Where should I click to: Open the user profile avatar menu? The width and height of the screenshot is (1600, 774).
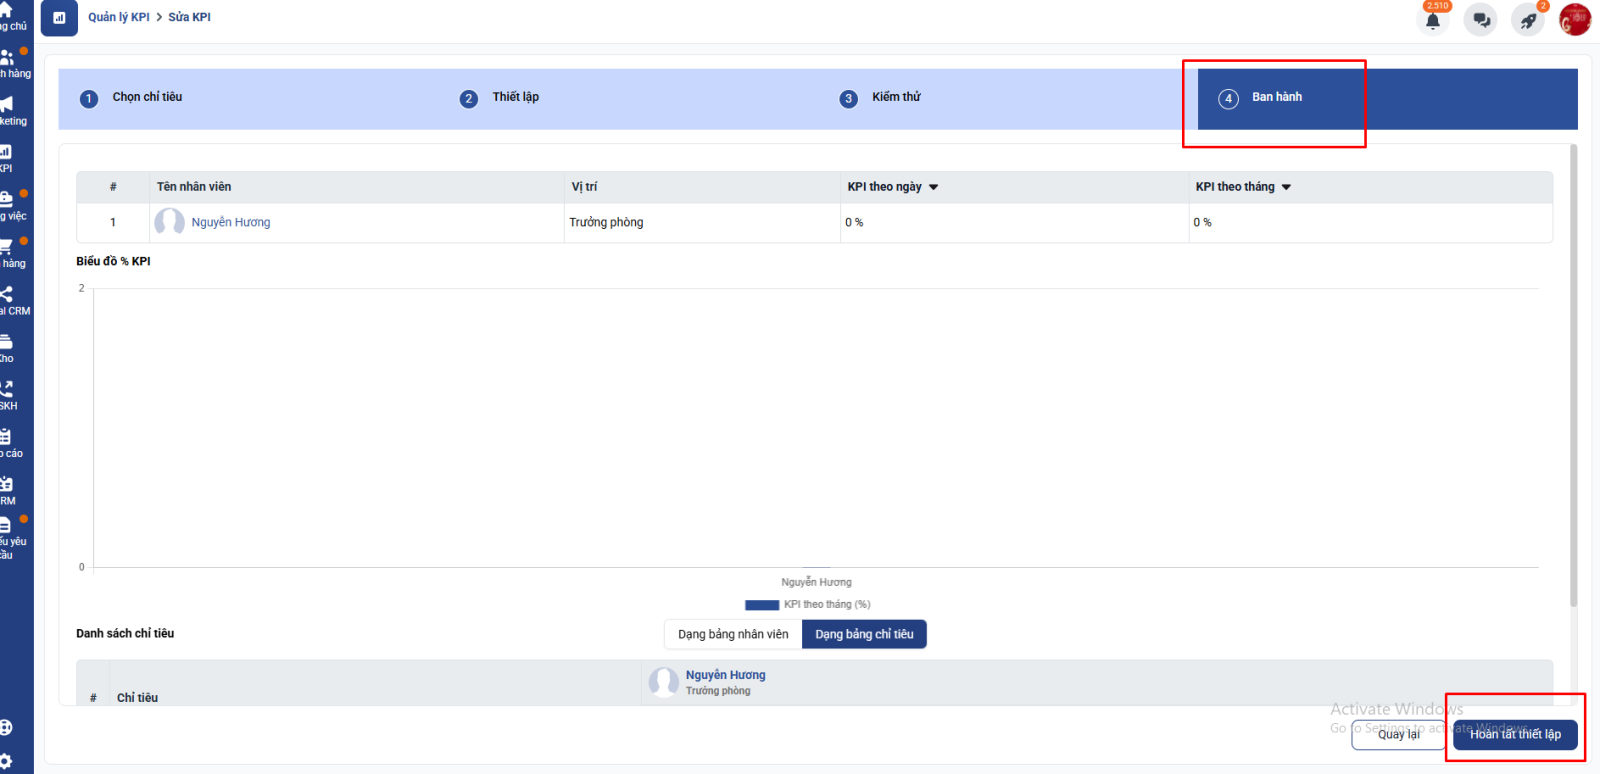pyautogui.click(x=1575, y=19)
